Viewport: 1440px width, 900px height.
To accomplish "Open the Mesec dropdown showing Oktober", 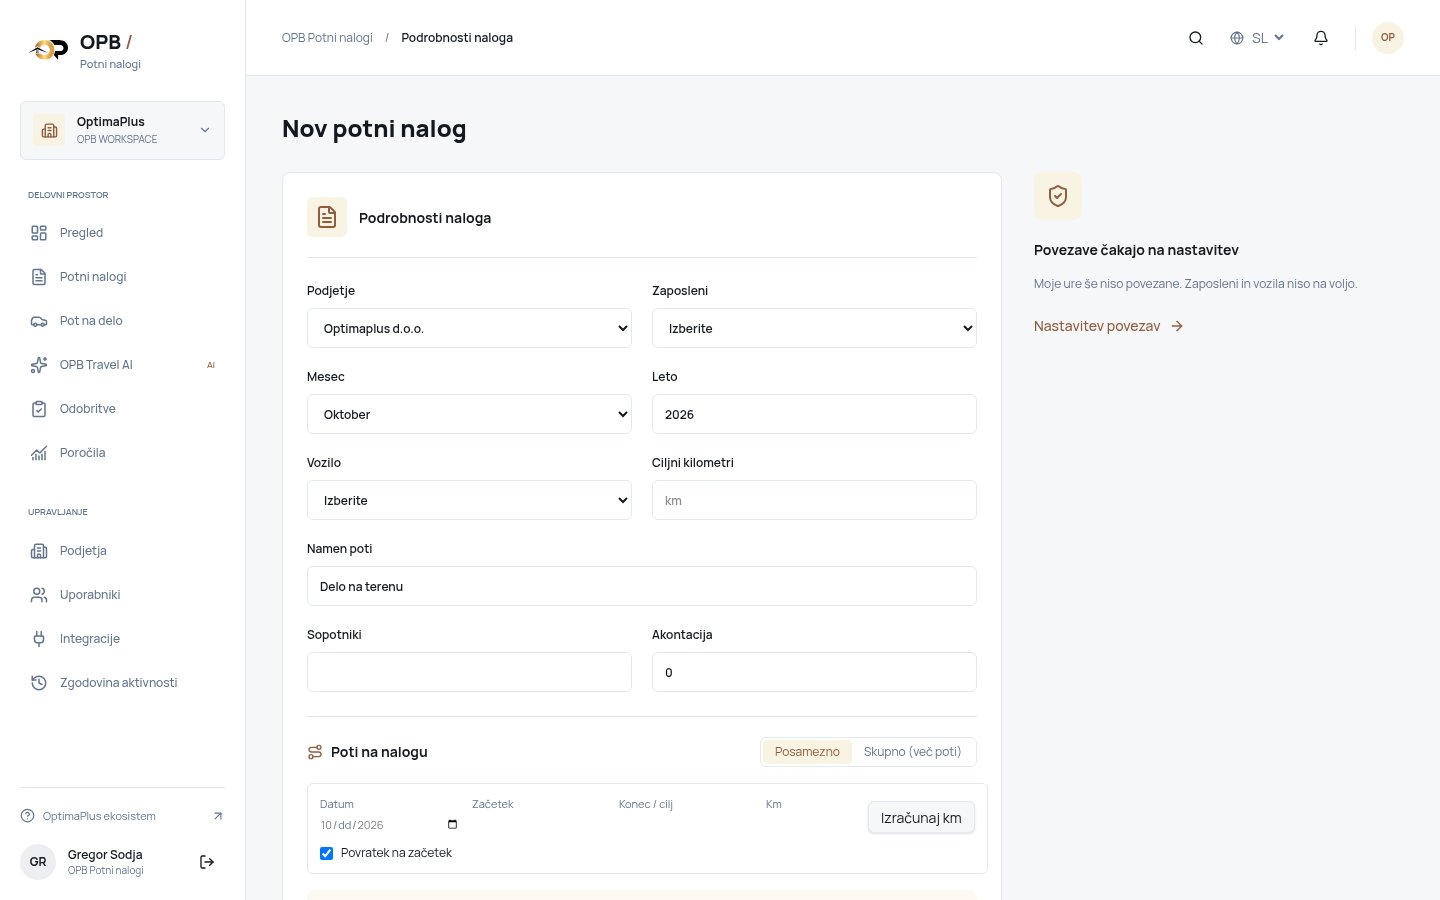I will [469, 414].
